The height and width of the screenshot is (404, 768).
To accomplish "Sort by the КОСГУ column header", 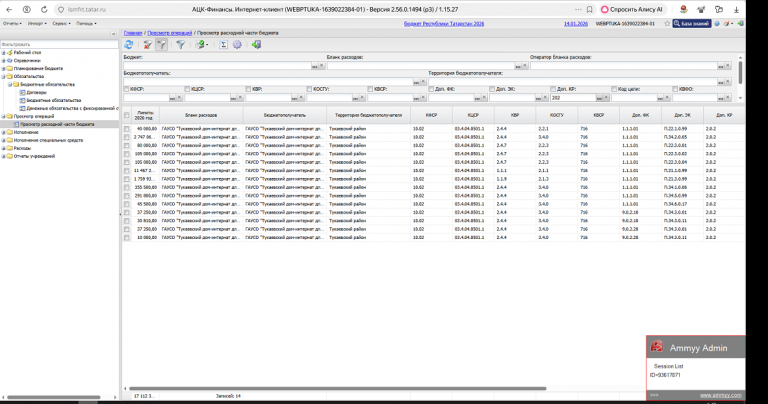I will click(556, 115).
